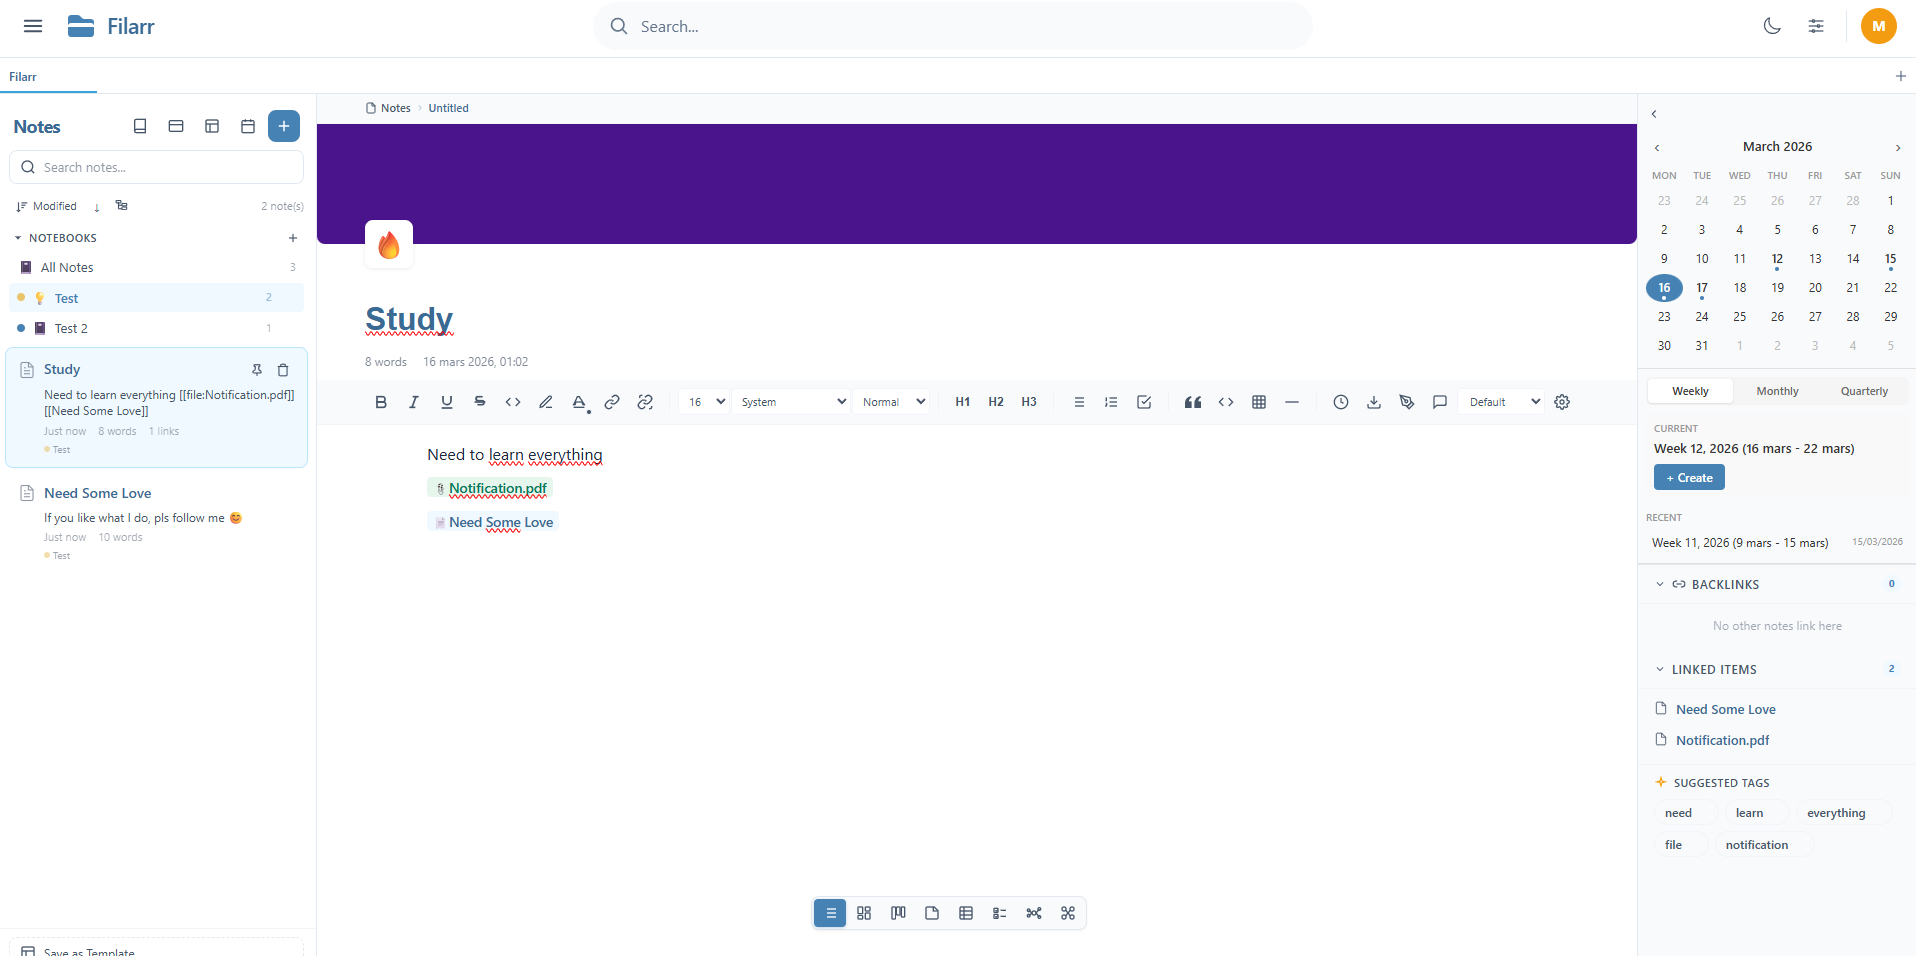
Task: Switch to the Monthly calendar tab
Action: click(x=1778, y=391)
